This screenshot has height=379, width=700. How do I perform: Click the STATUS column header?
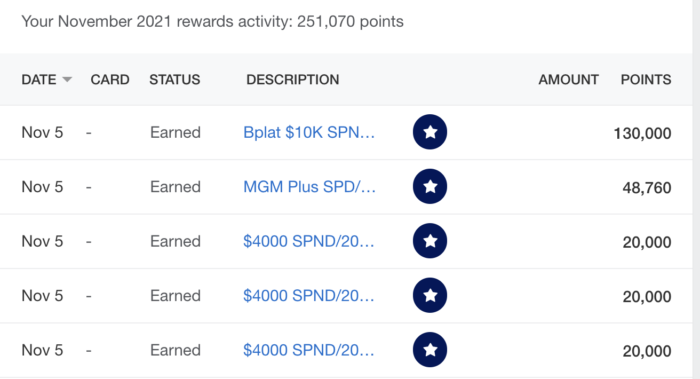coord(175,79)
